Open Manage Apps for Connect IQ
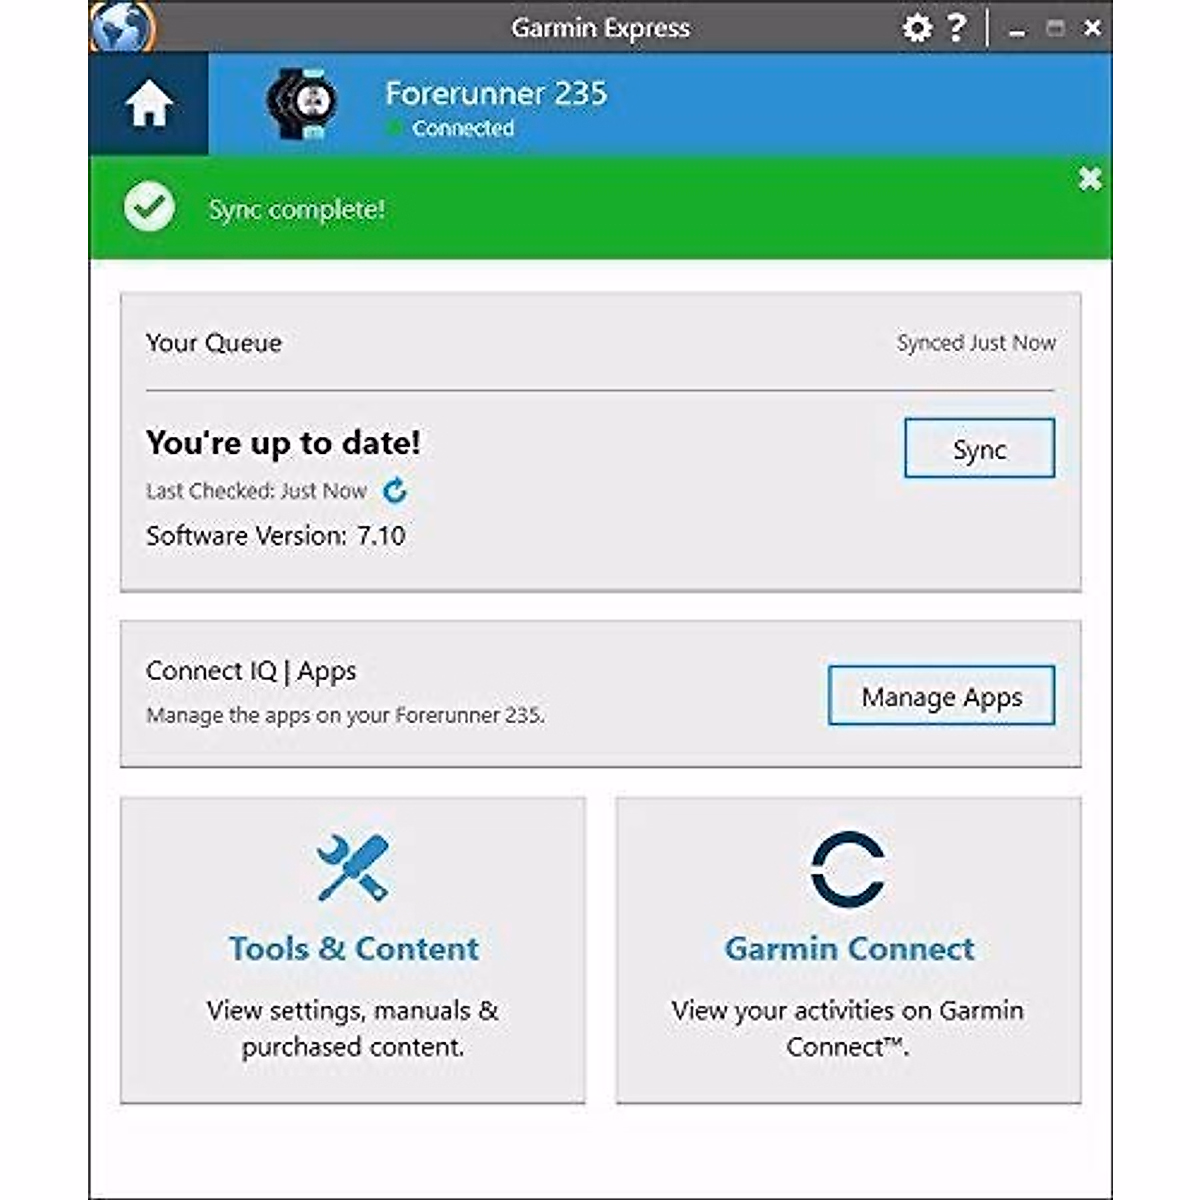 pos(941,695)
